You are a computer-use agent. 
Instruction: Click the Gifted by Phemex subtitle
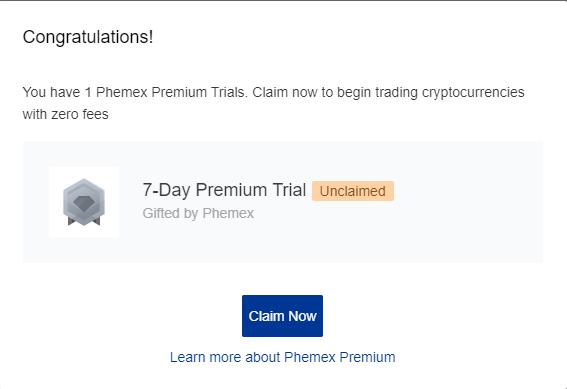pos(198,213)
